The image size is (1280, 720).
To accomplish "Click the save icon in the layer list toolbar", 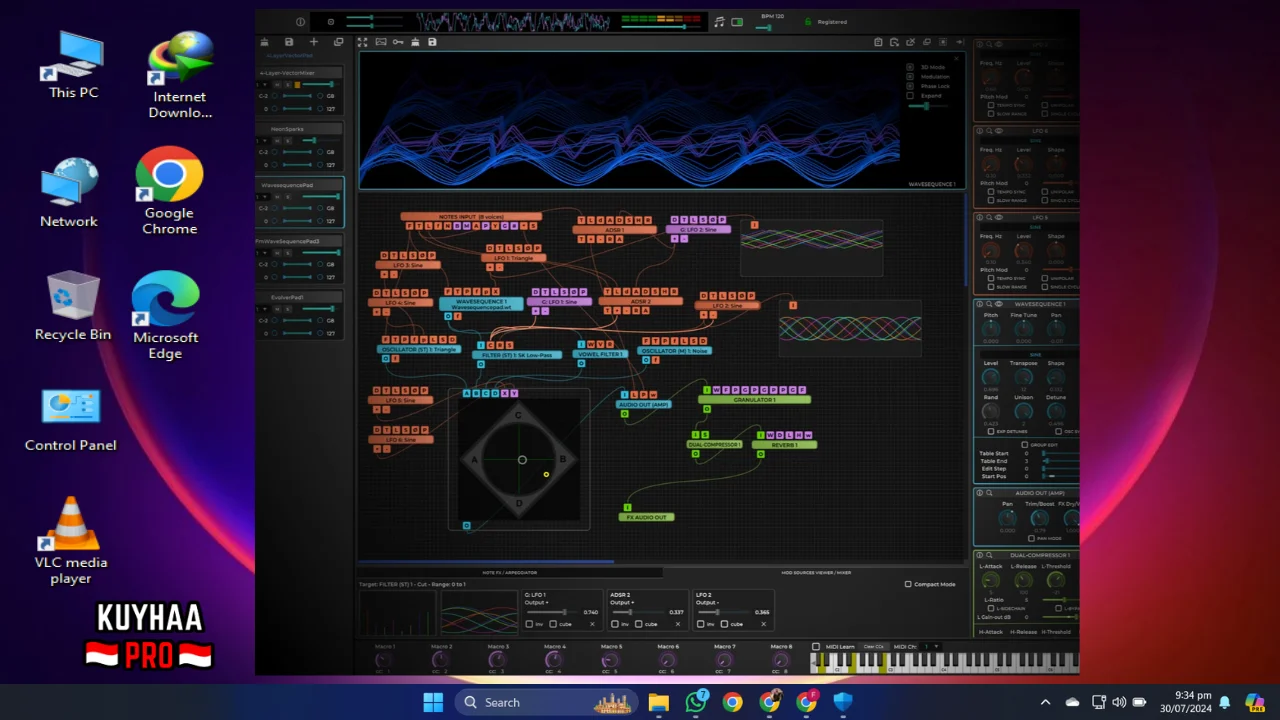I will click(289, 42).
